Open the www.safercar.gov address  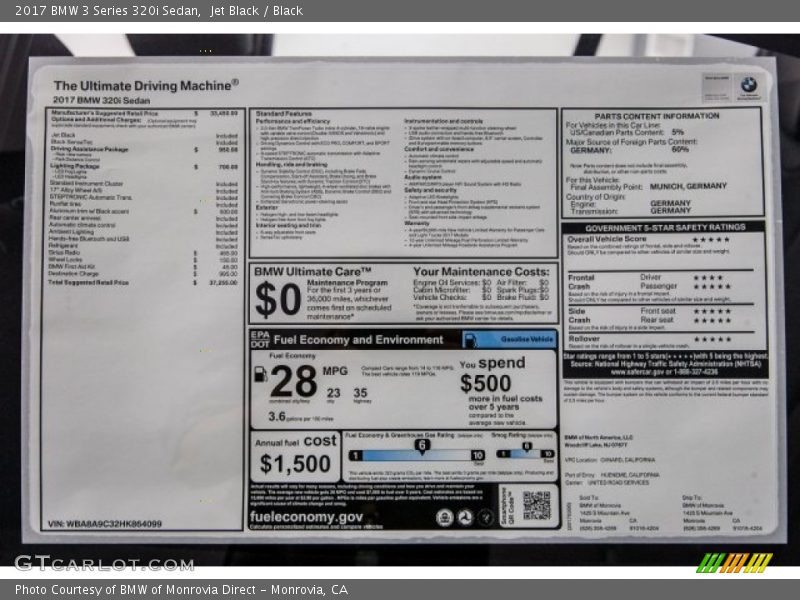665,372
